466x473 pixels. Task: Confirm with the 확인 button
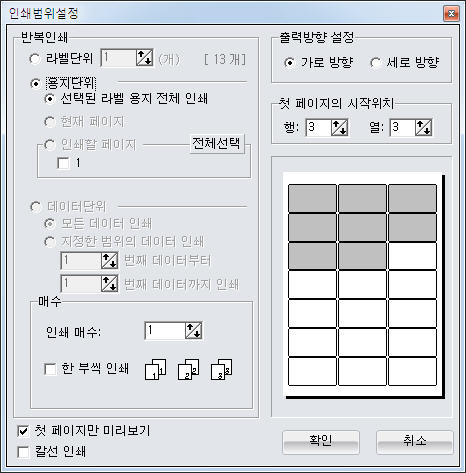(x=321, y=442)
